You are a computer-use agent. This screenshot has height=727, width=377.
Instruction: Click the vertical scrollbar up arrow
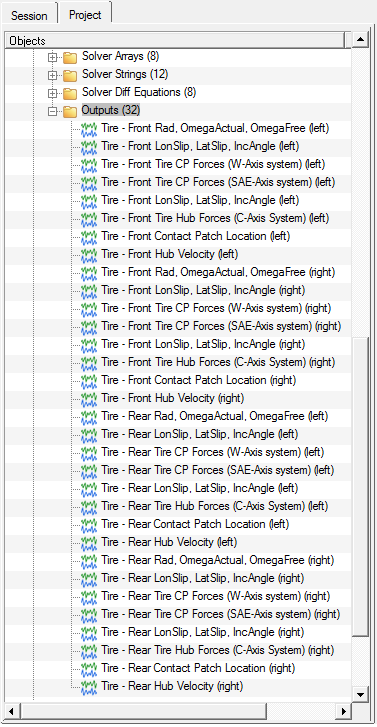click(x=360, y=40)
